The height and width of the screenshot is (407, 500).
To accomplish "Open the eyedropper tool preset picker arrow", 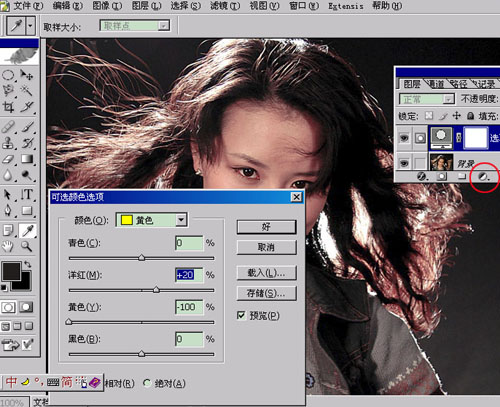I will coord(30,25).
